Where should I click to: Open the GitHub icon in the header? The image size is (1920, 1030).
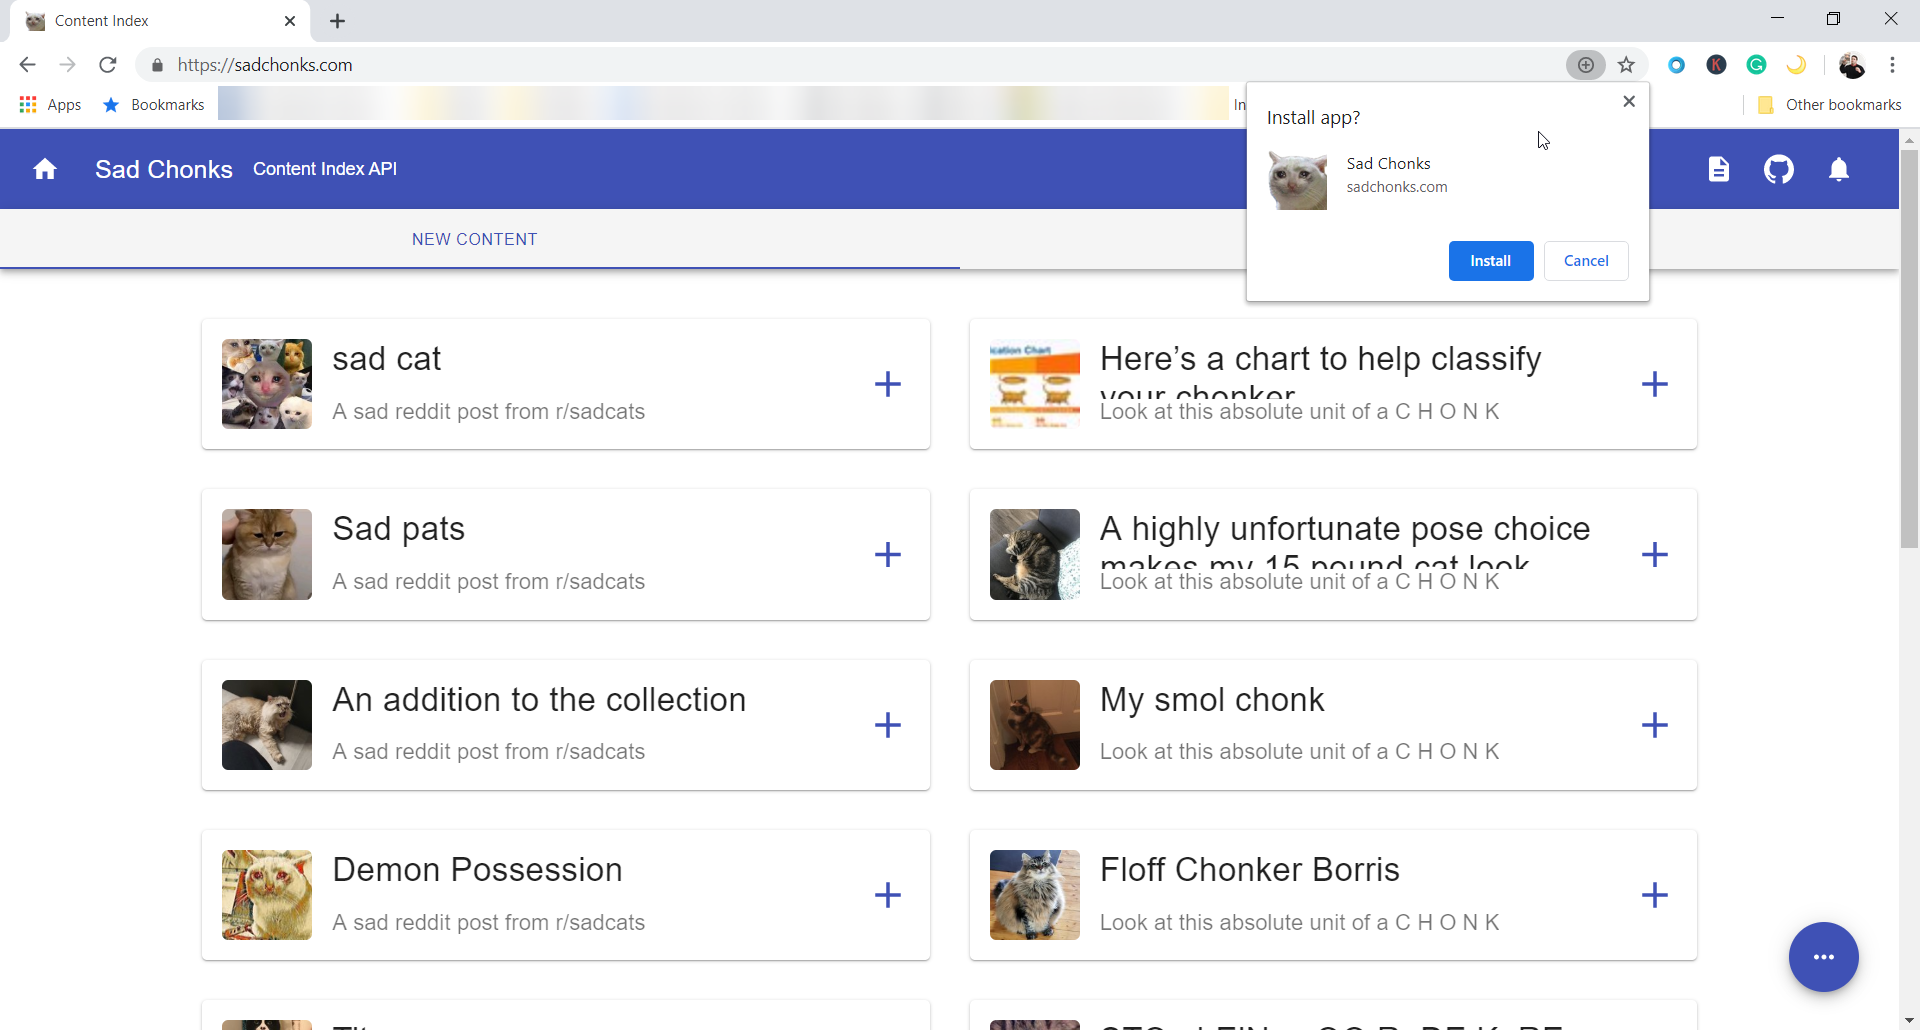[x=1778, y=169]
